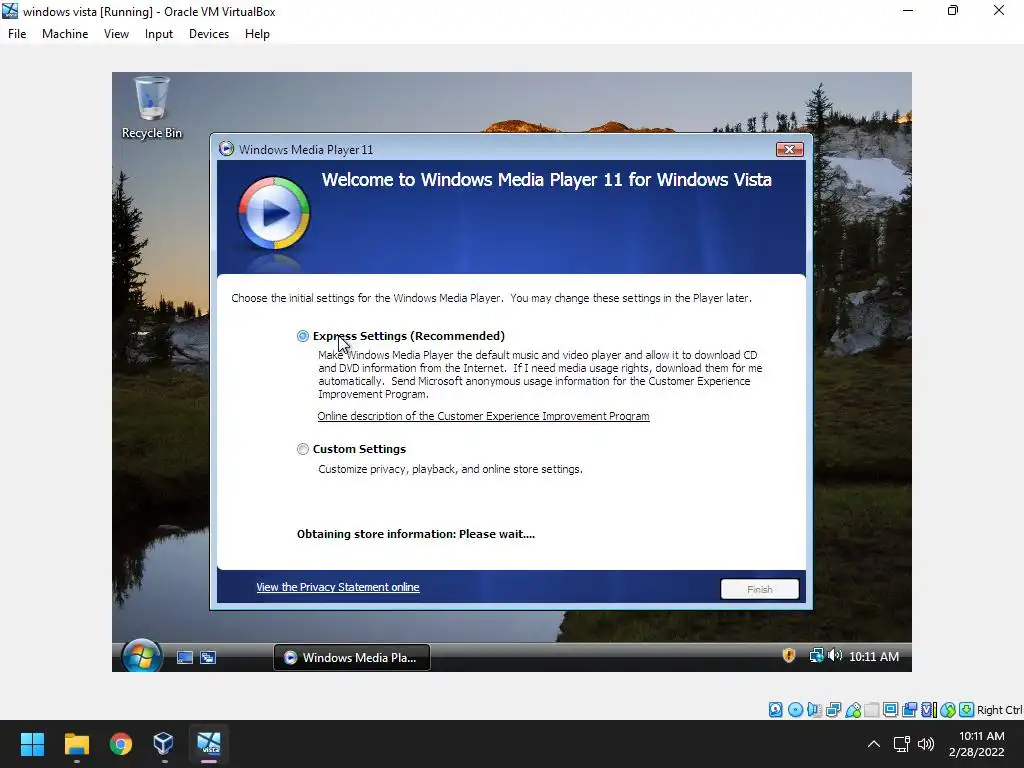1024x768 pixels.
Task: Open the Input menu
Action: pos(159,34)
